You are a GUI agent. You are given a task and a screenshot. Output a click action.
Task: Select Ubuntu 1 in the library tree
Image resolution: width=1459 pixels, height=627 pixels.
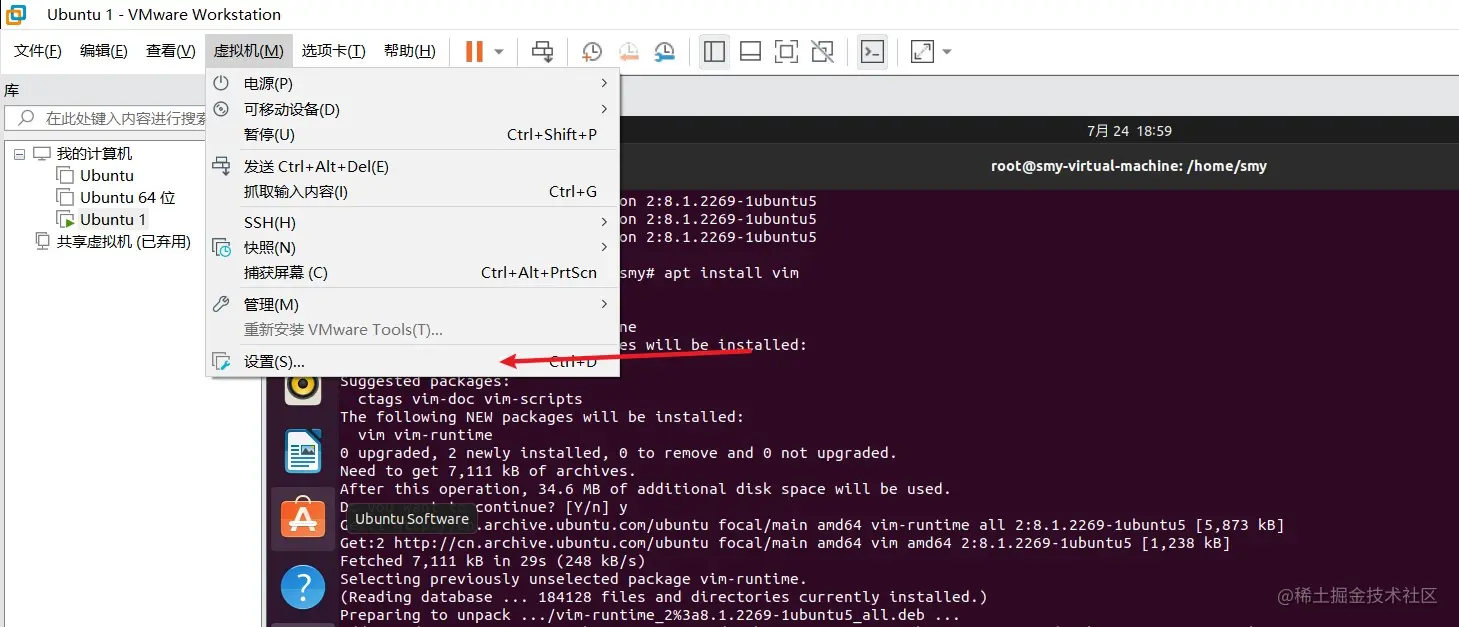pos(113,220)
